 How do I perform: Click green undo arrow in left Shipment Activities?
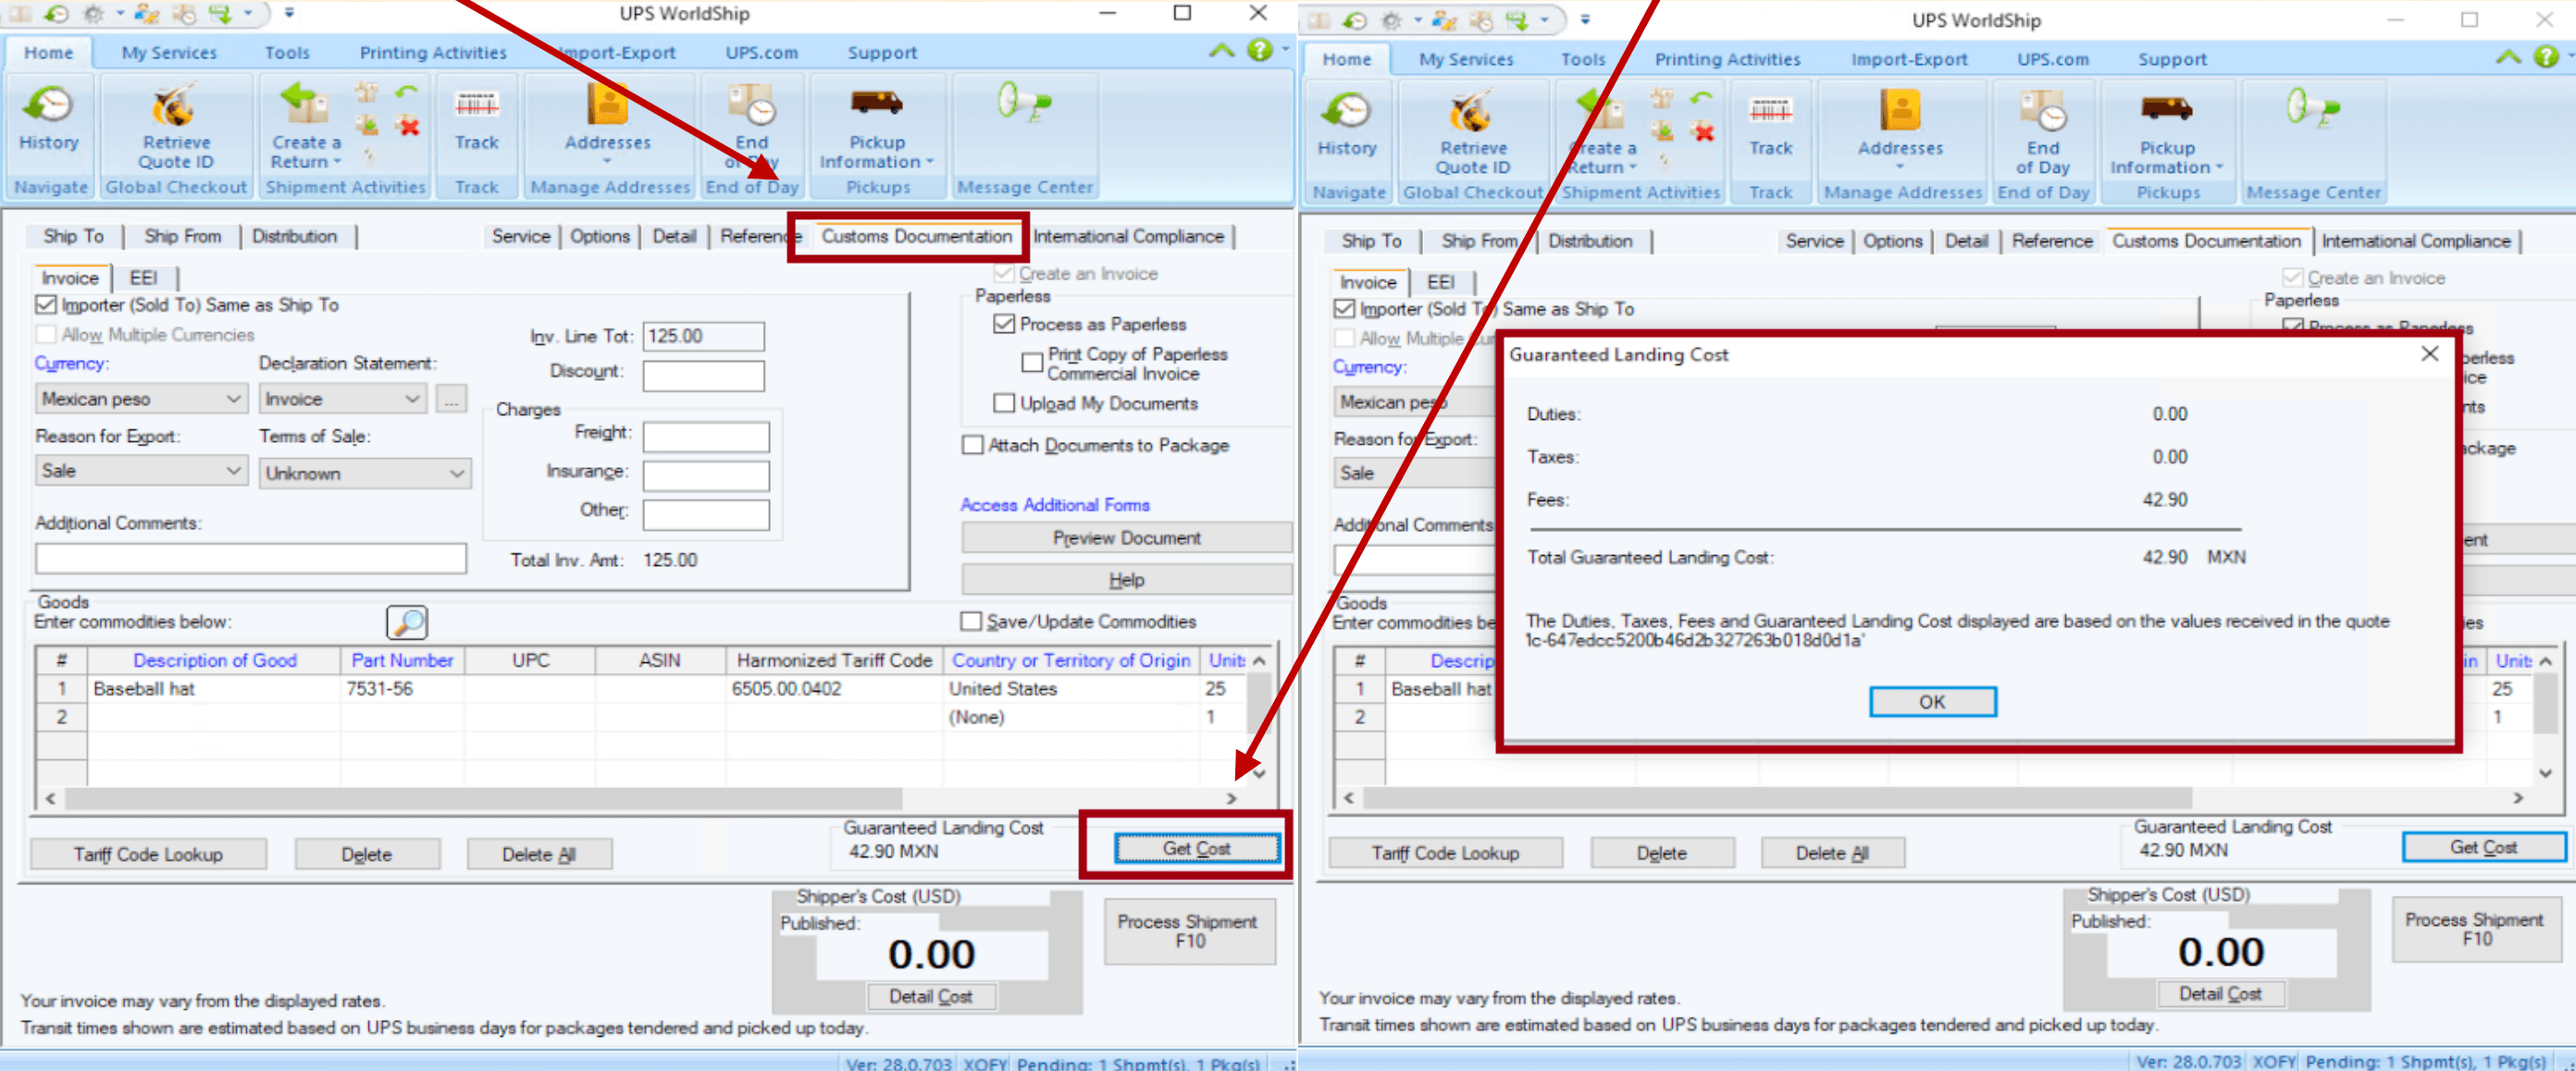(406, 92)
